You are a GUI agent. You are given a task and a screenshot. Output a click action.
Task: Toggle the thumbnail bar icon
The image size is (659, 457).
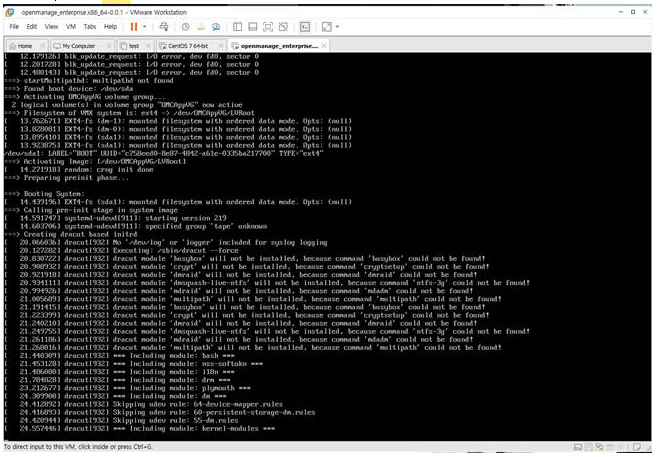[253, 27]
